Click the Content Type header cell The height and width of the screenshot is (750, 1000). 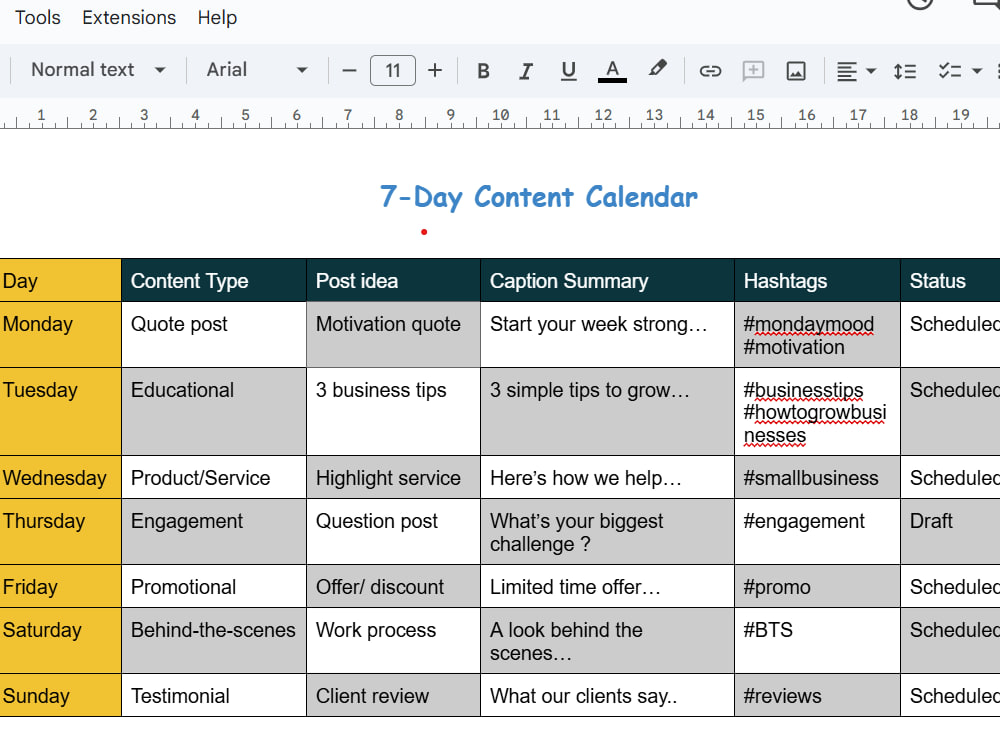click(214, 281)
